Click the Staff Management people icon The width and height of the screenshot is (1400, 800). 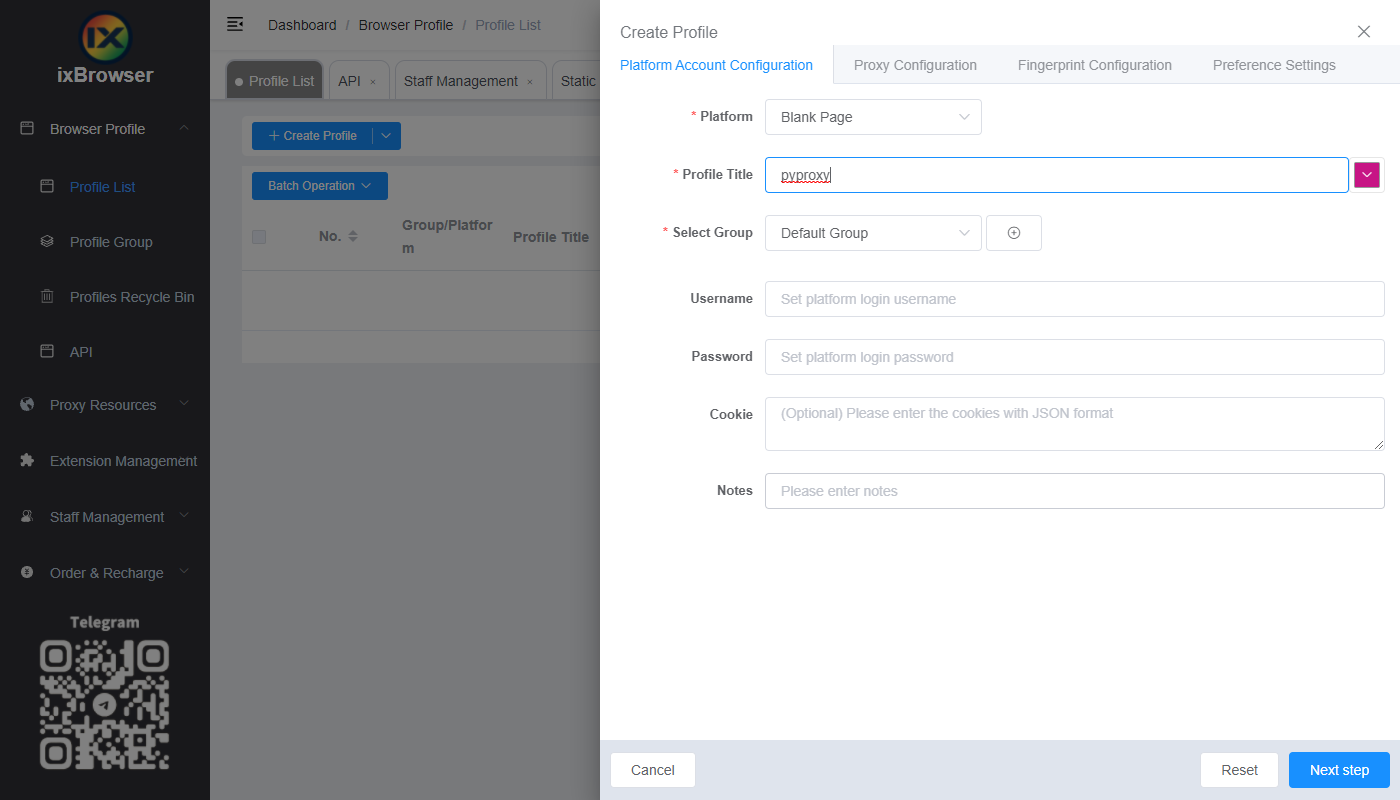pyautogui.click(x=27, y=517)
